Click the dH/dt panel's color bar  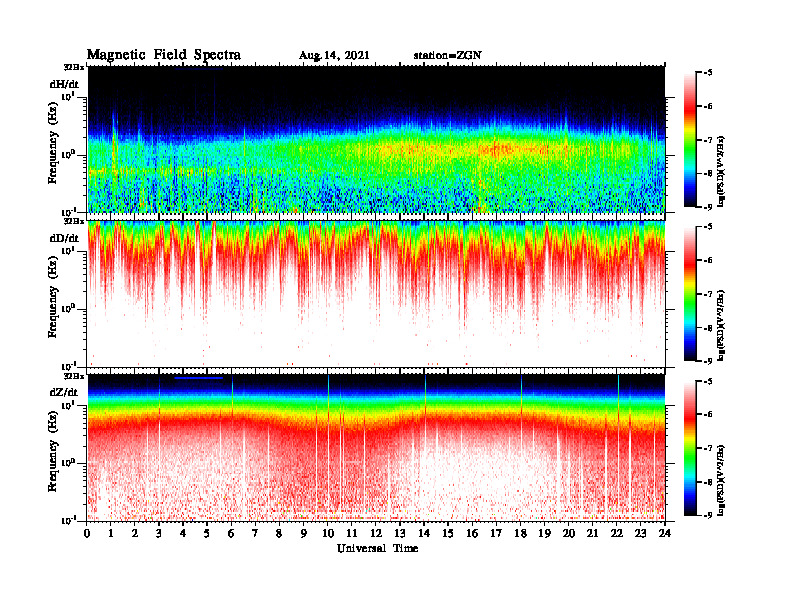pos(690,139)
